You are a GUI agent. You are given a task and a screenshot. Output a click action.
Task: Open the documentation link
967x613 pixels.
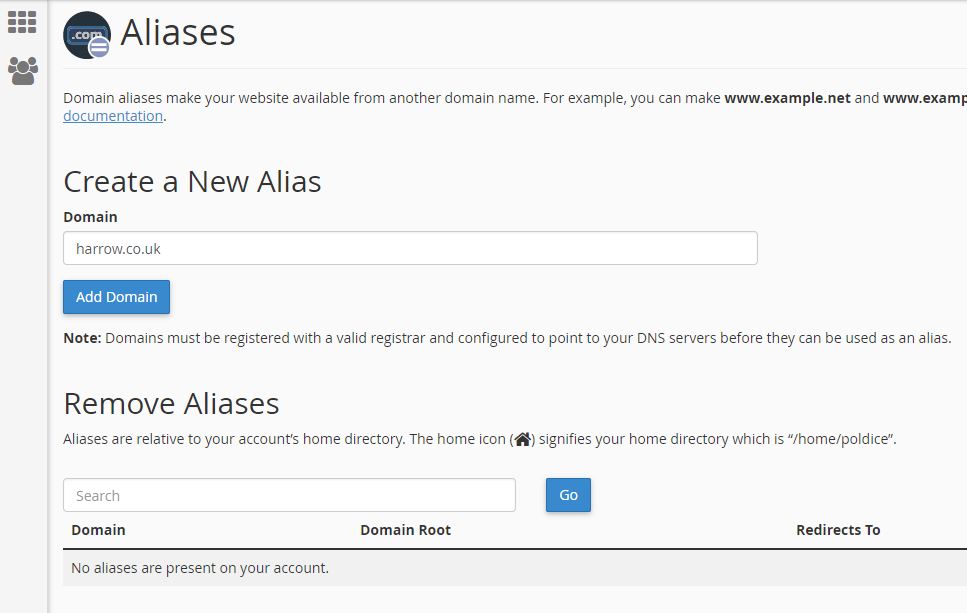click(x=113, y=116)
